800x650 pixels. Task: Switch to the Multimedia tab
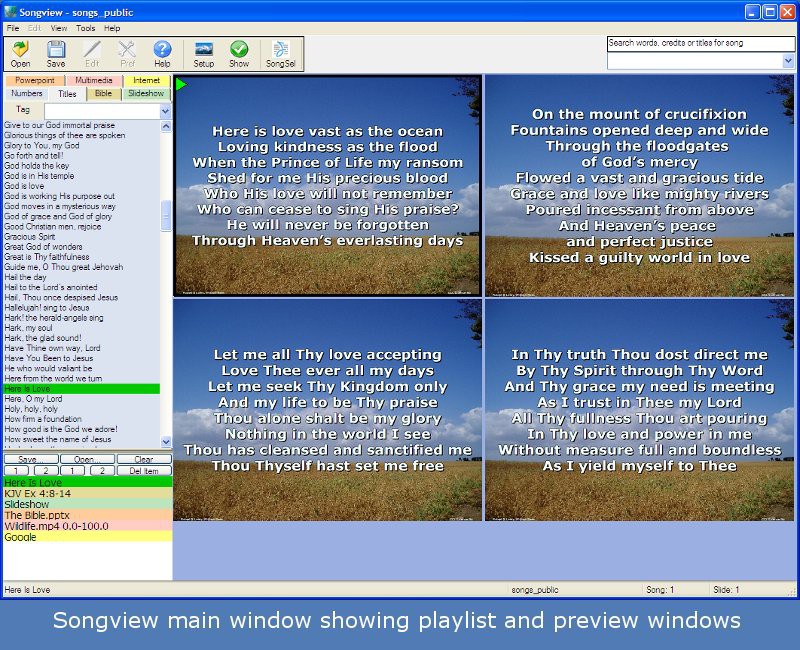(x=94, y=80)
